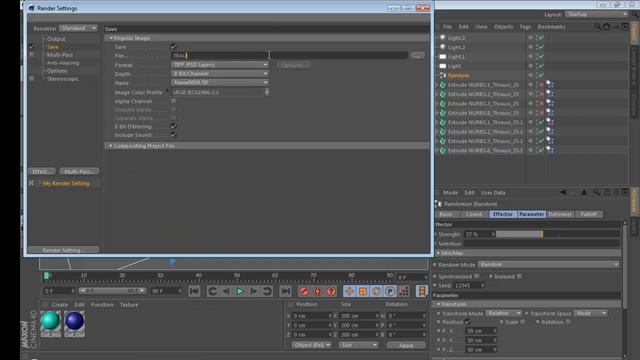Open the Renderer Standard dropdown
This screenshot has height=360, width=640.
78,28
